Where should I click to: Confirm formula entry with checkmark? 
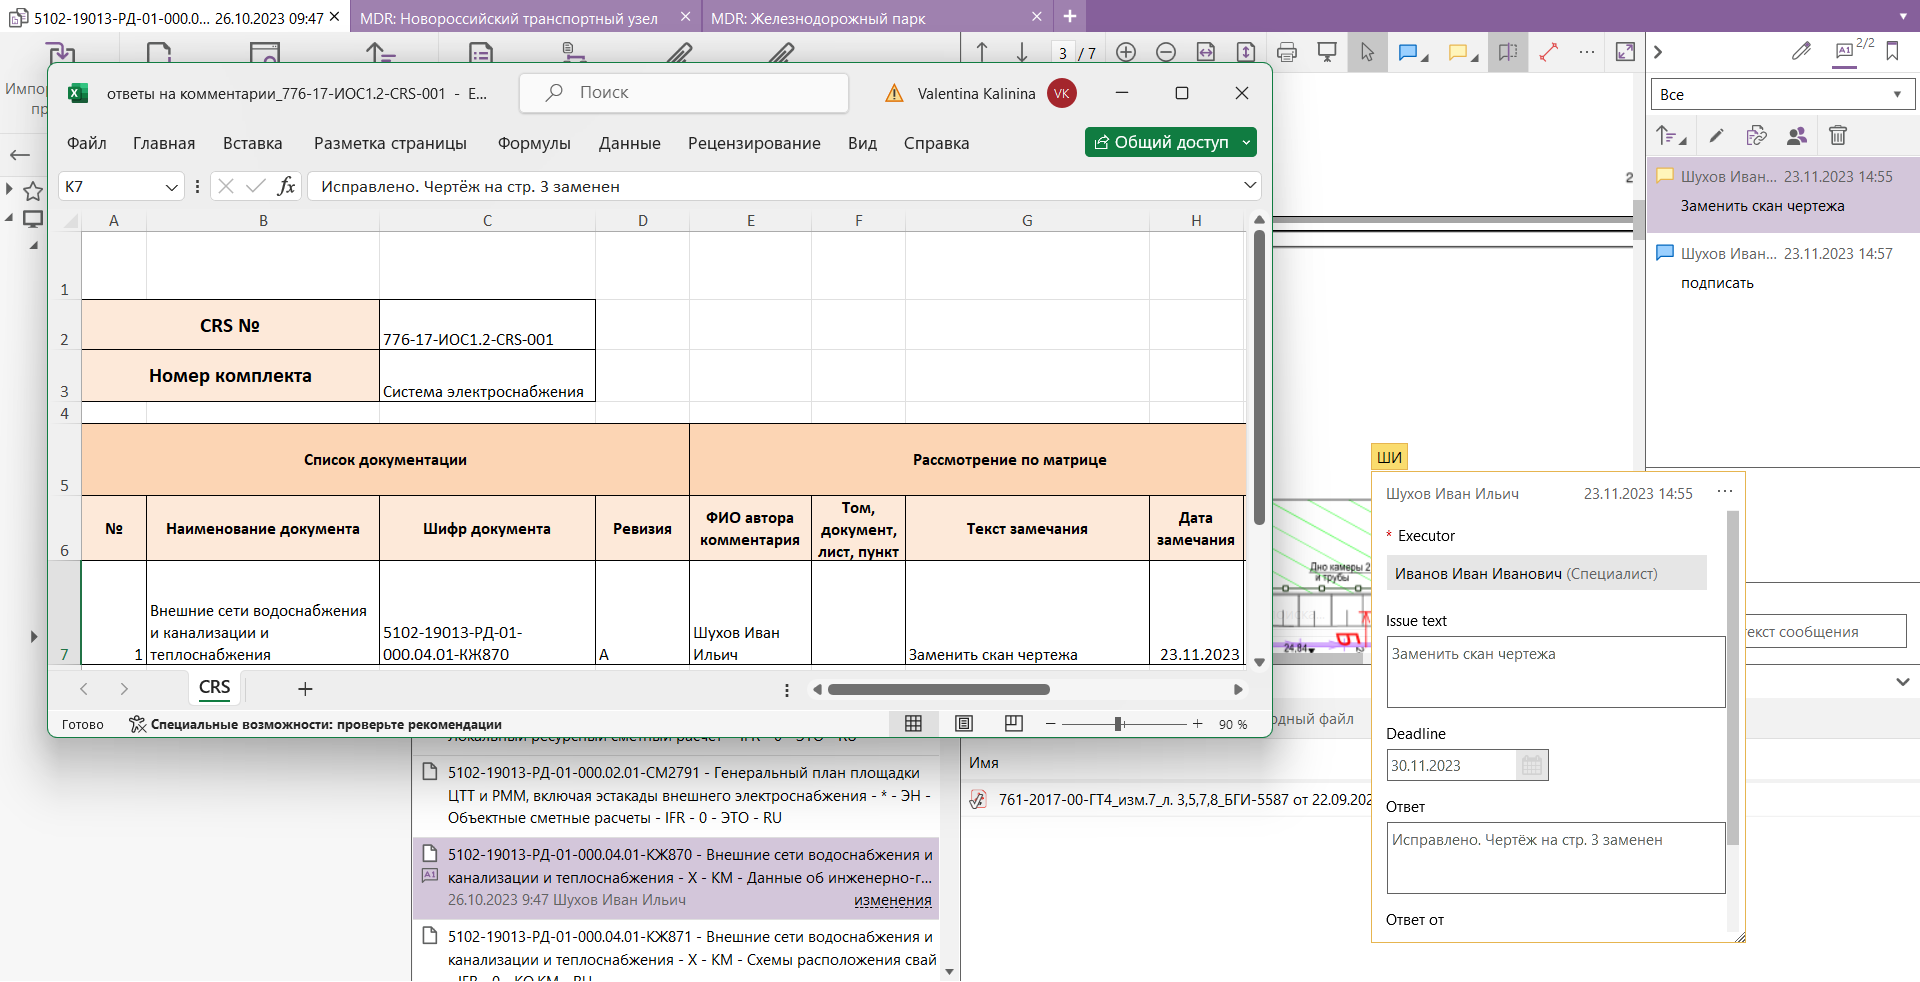pyautogui.click(x=256, y=186)
